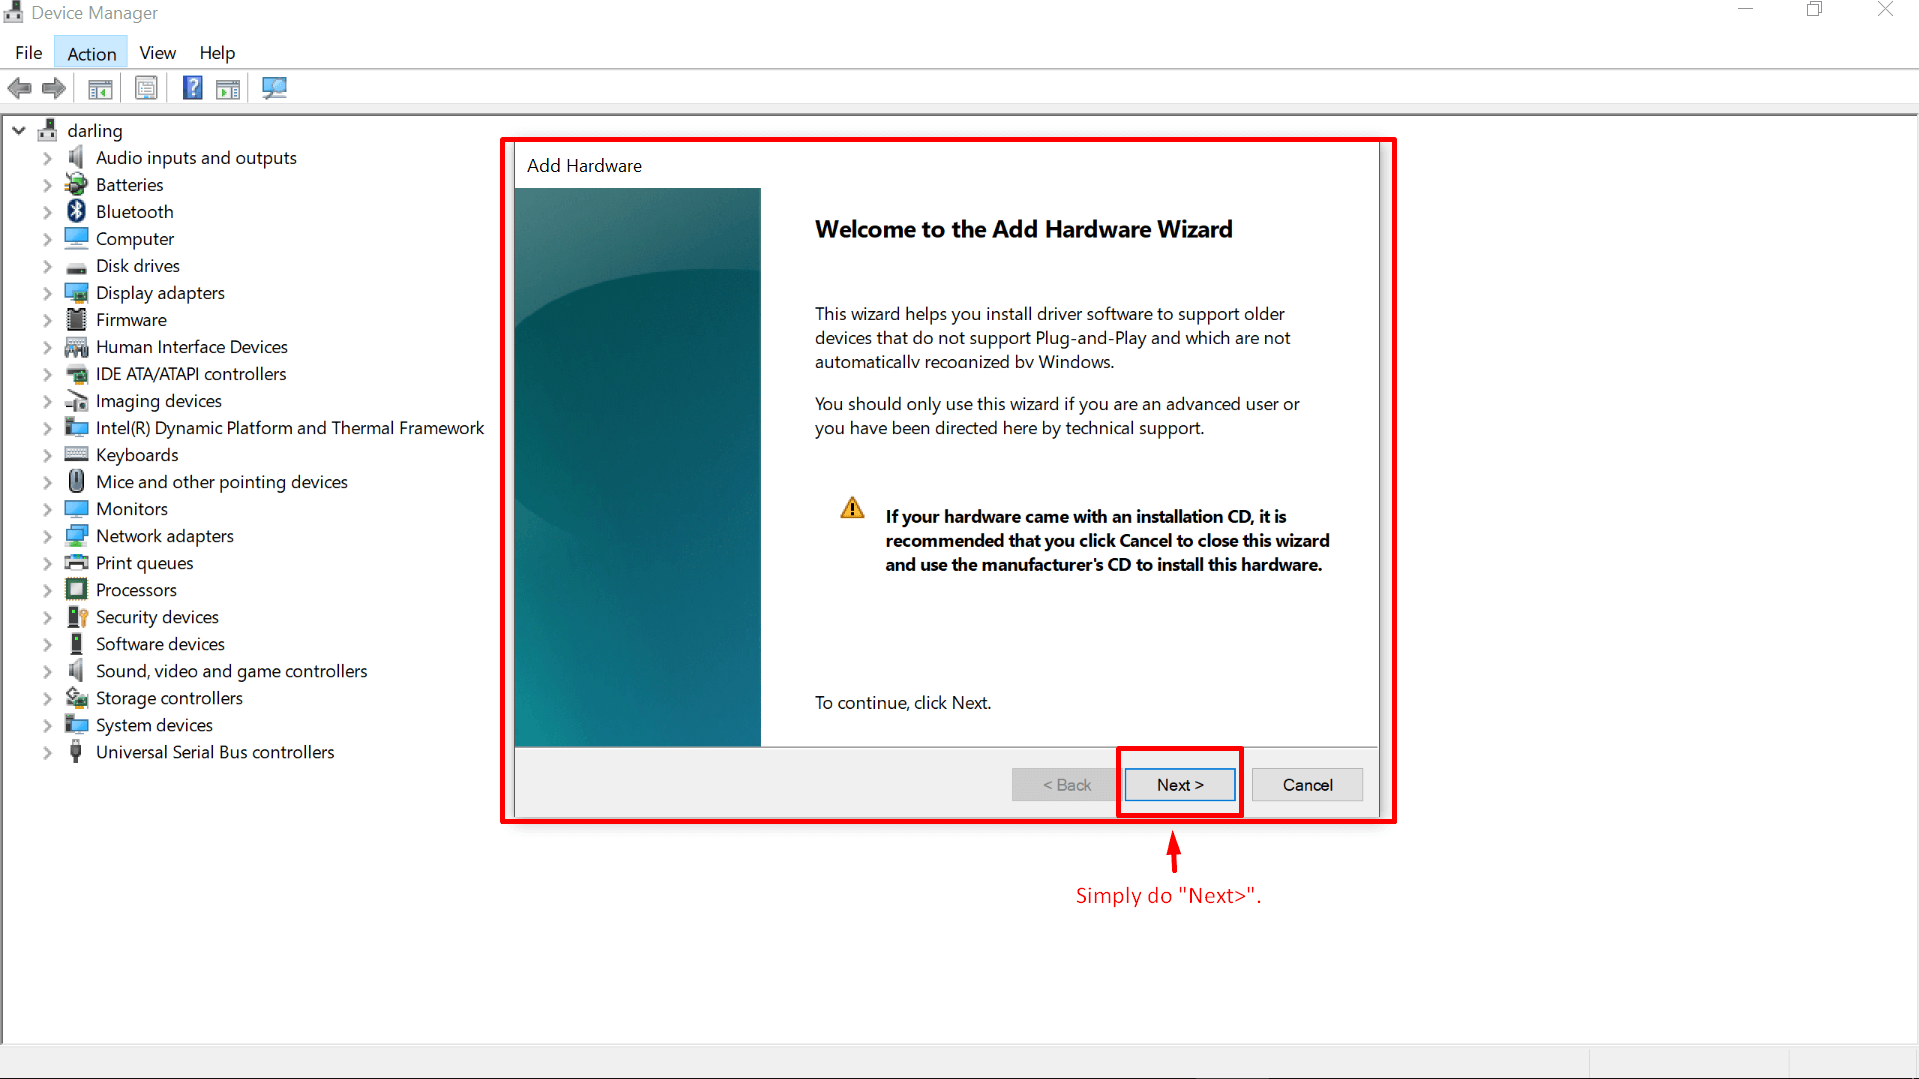This screenshot has height=1079, width=1919.
Task: Collapse the darling root node
Action: pos(19,130)
